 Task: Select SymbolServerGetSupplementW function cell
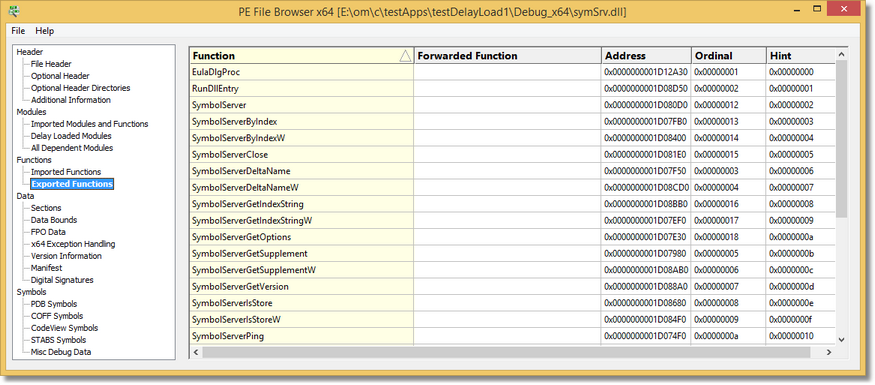(x=301, y=270)
